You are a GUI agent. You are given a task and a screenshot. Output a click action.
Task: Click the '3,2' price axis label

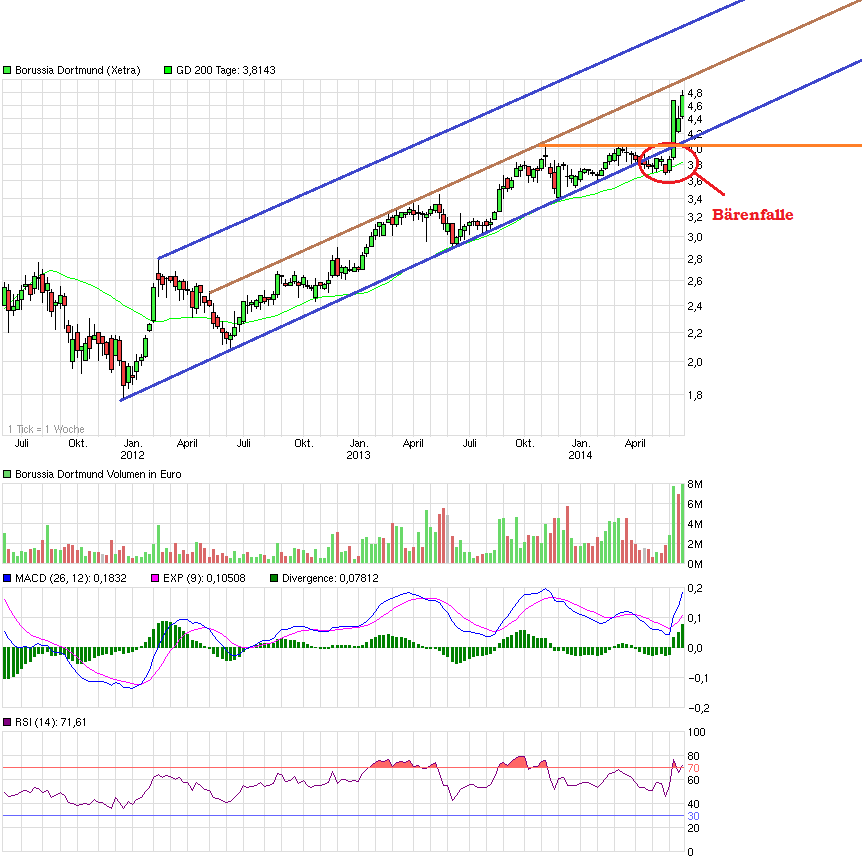pos(695,218)
